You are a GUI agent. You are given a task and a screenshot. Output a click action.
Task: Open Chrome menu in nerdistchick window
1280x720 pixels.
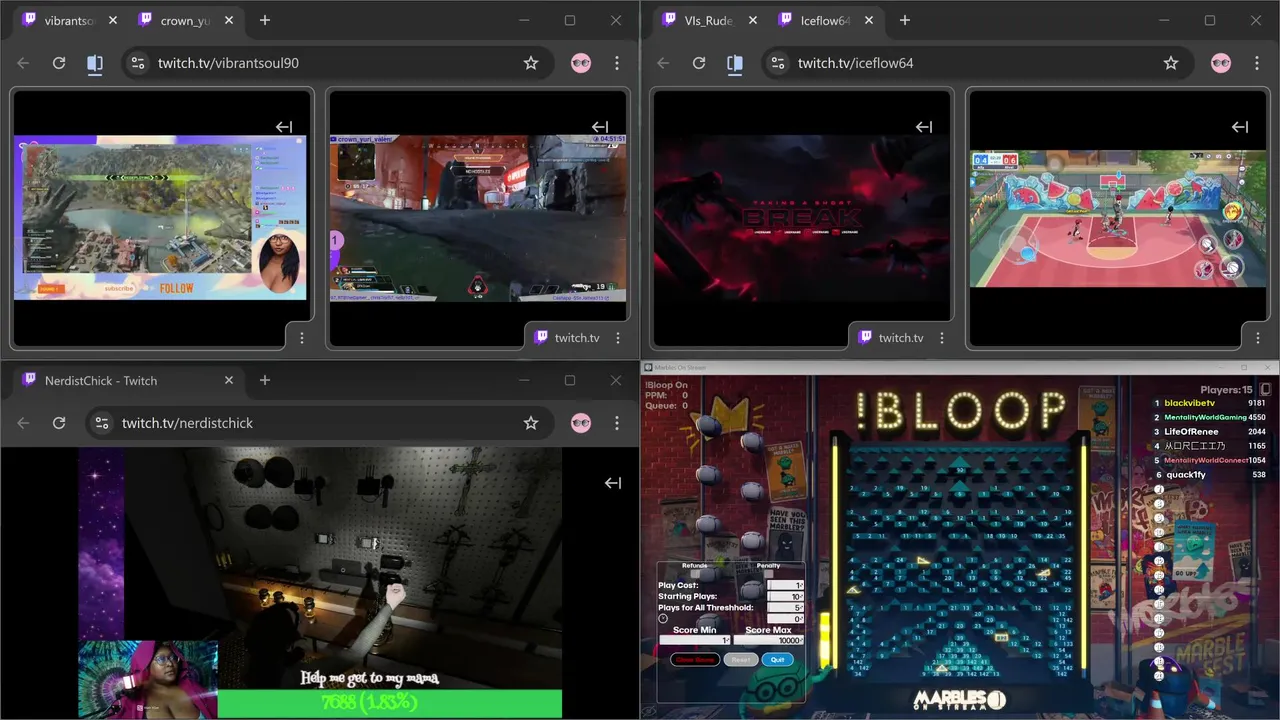tap(617, 423)
